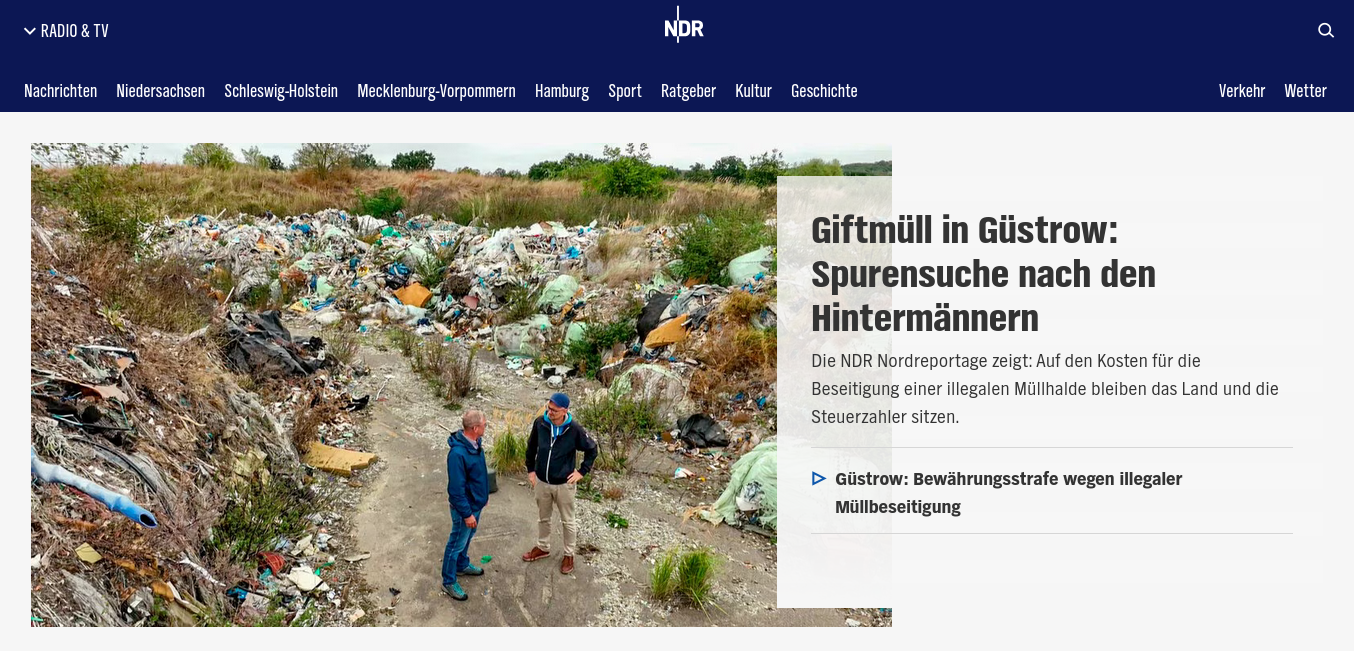Open the Schleswig-Holstein section
The height and width of the screenshot is (651, 1366).
coord(281,91)
